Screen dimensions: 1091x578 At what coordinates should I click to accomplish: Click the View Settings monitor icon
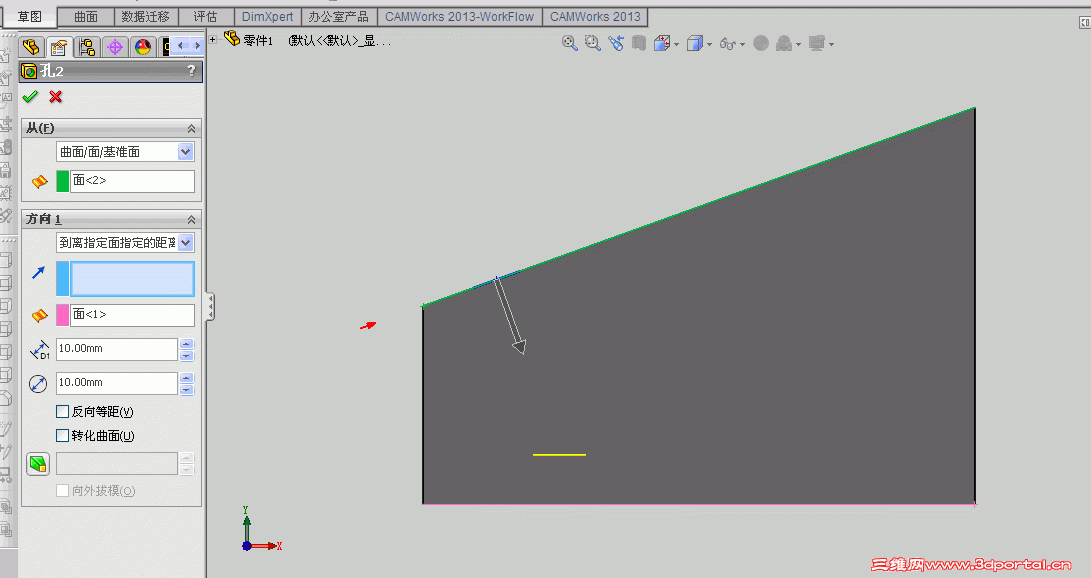pos(817,43)
